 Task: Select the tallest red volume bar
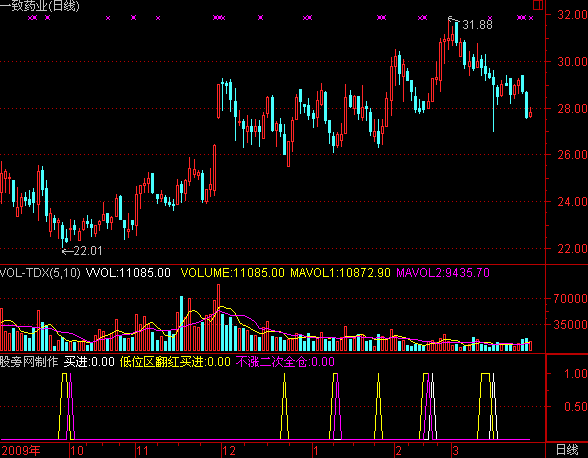click(218, 318)
